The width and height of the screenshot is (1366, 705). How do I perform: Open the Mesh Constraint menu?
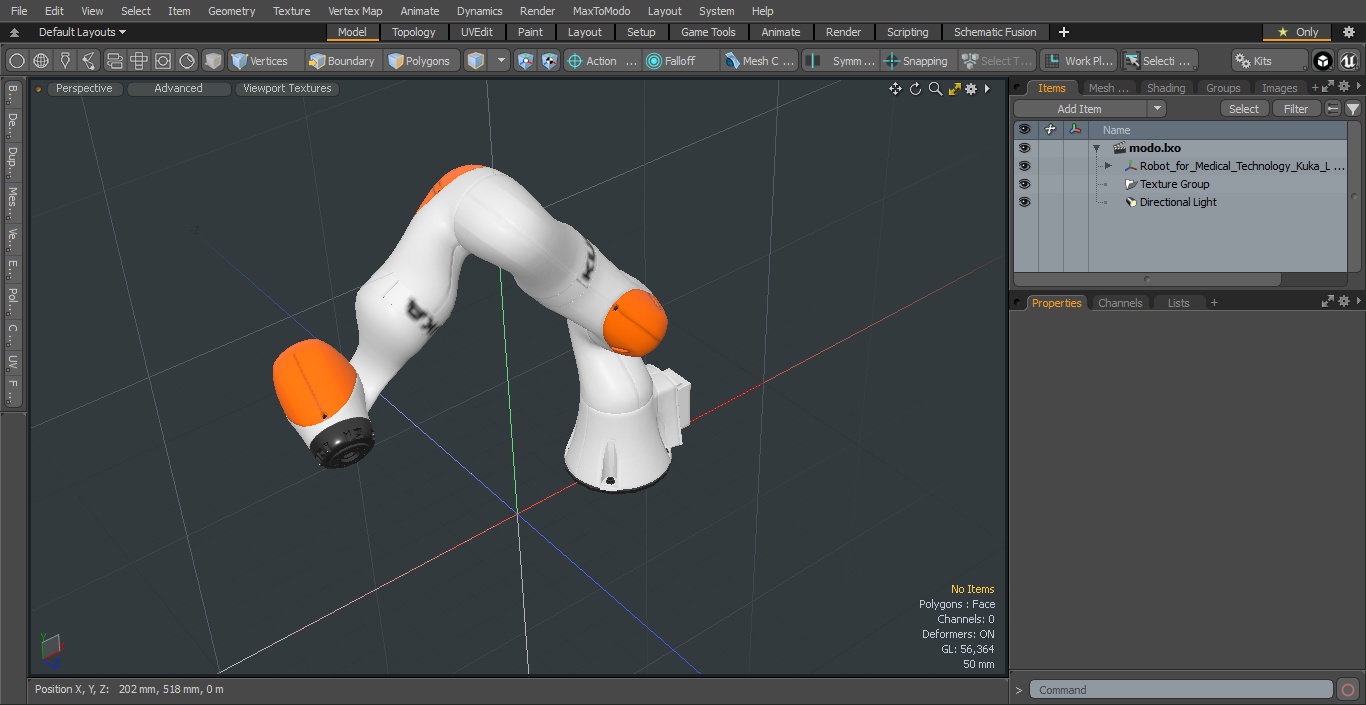(760, 61)
